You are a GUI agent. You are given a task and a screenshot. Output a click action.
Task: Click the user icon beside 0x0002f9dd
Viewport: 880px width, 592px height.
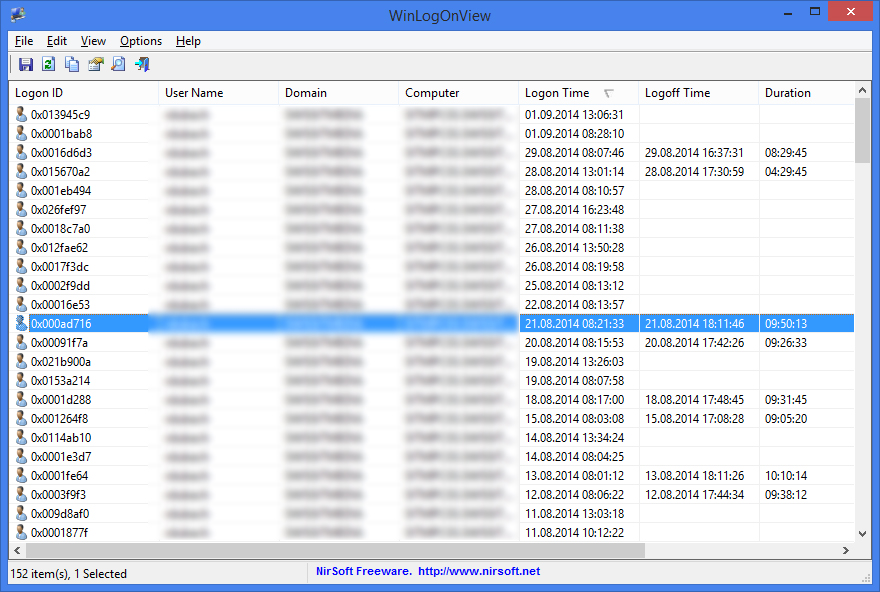(21, 286)
